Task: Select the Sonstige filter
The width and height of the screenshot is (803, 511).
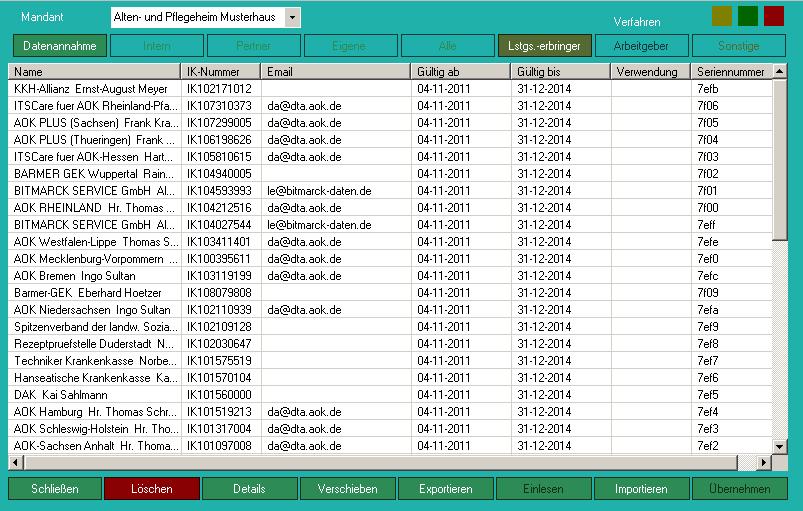Action: (x=738, y=46)
